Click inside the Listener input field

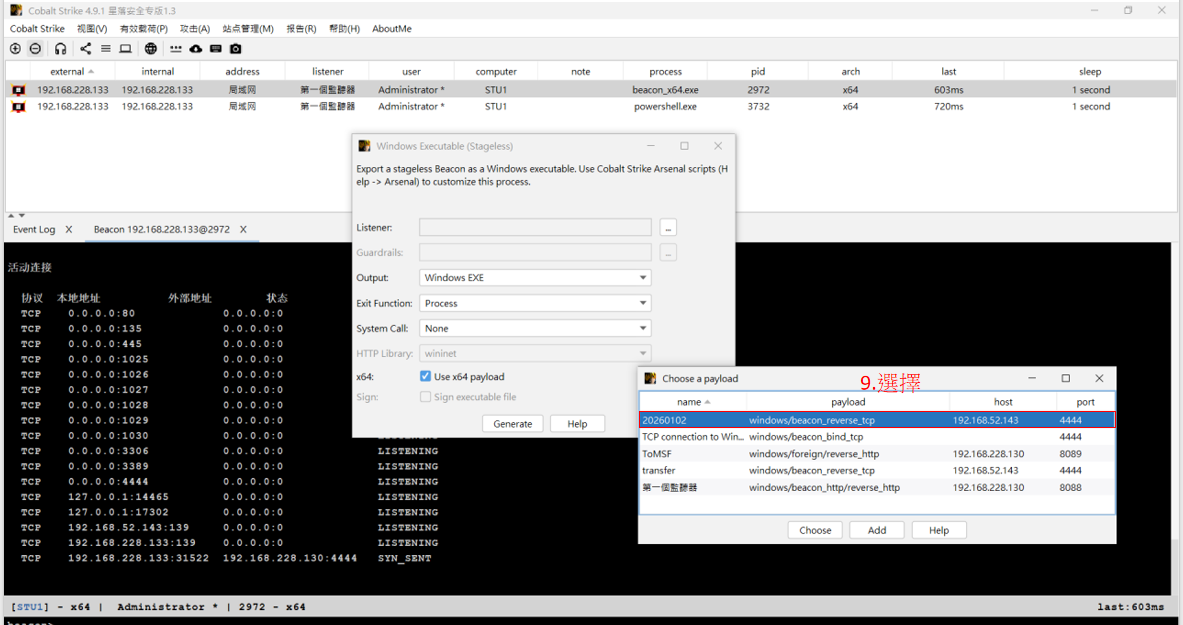pyautogui.click(x=535, y=227)
